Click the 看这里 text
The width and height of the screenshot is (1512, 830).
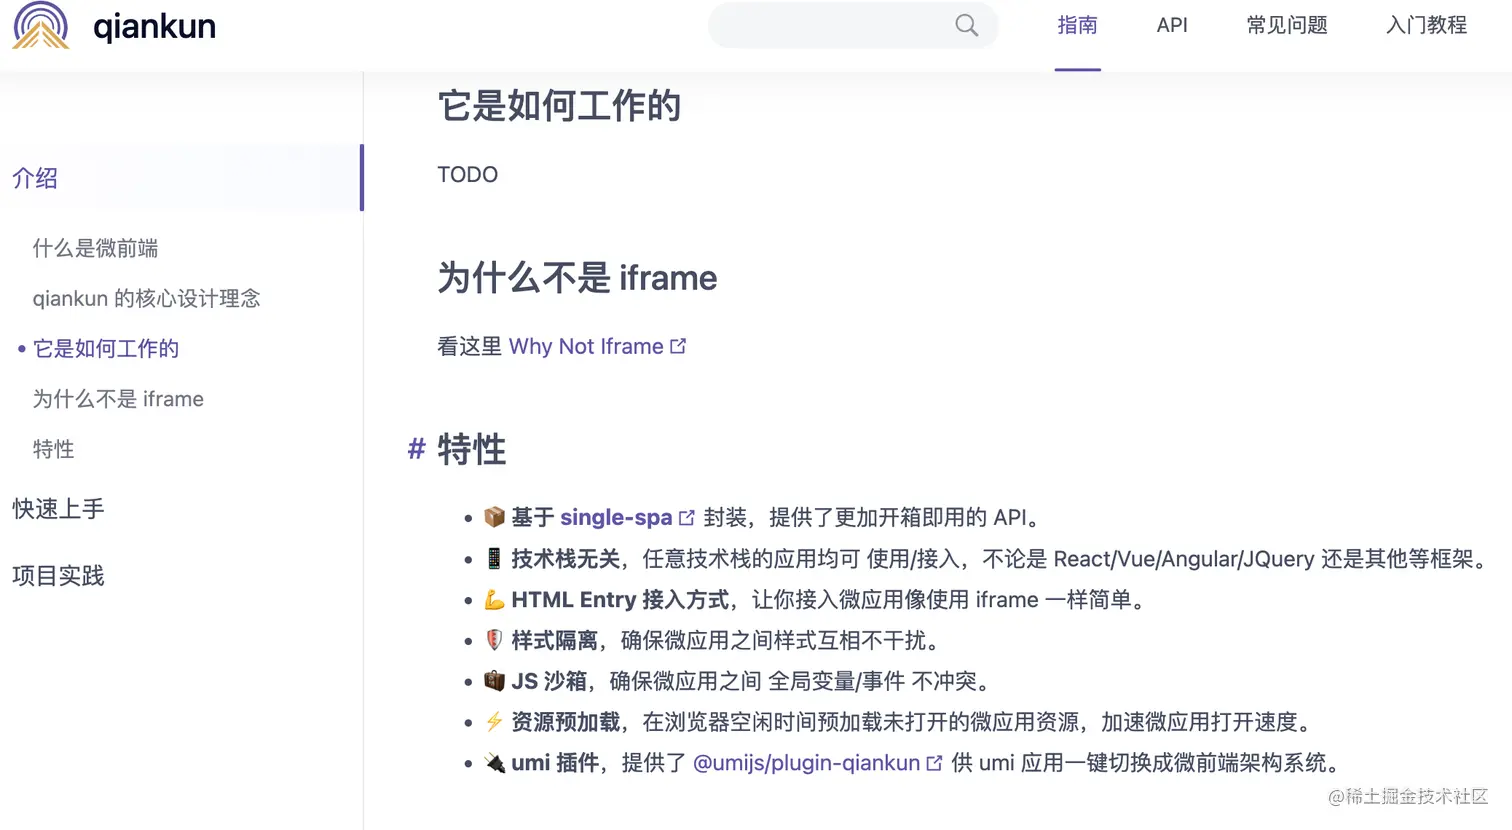click(469, 346)
